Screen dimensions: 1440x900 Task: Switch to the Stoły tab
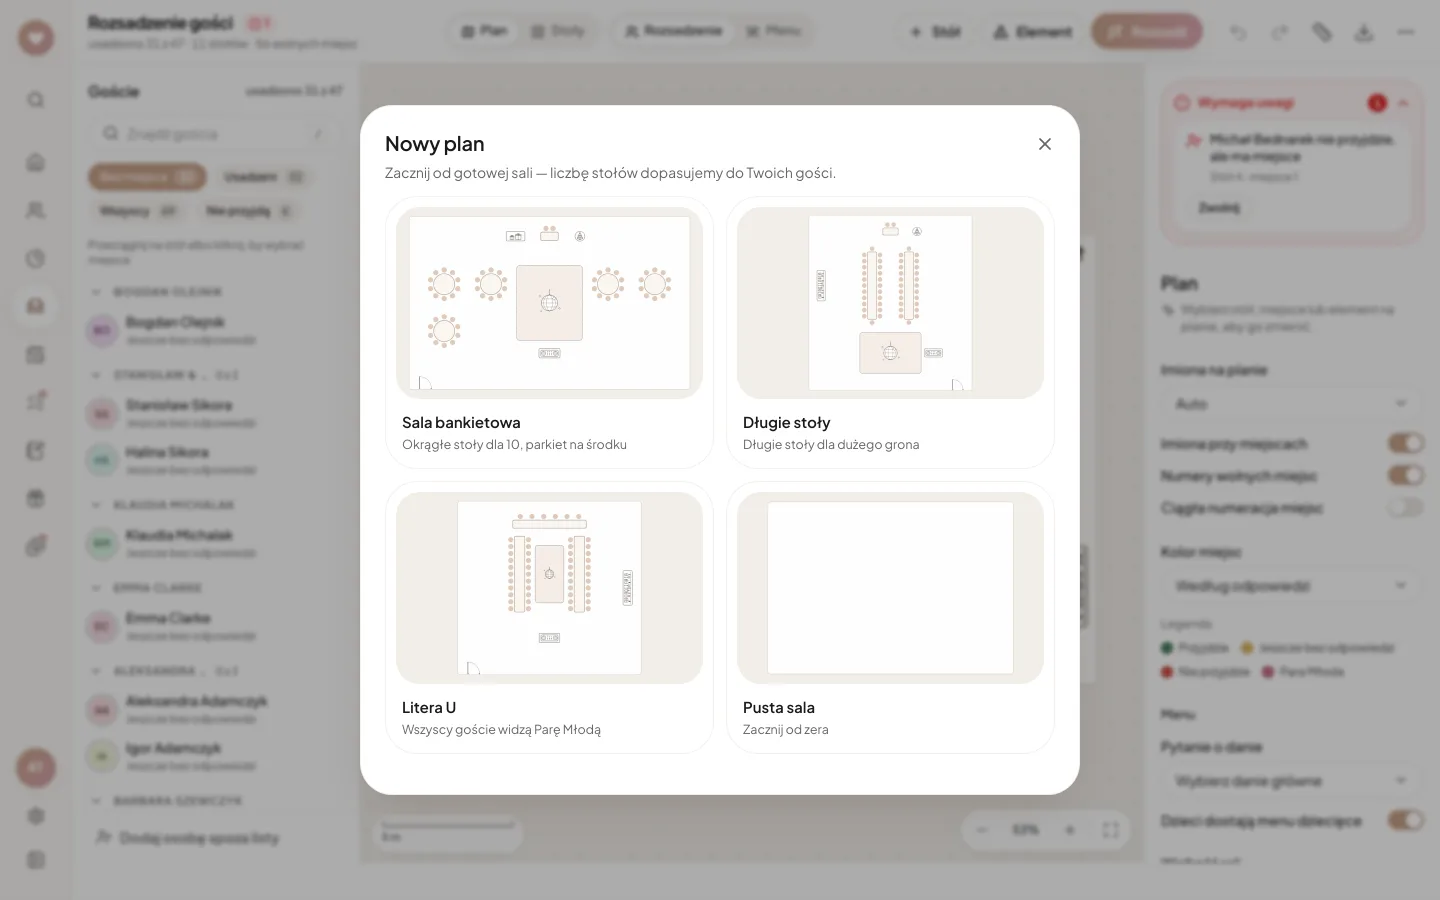pyautogui.click(x=557, y=31)
